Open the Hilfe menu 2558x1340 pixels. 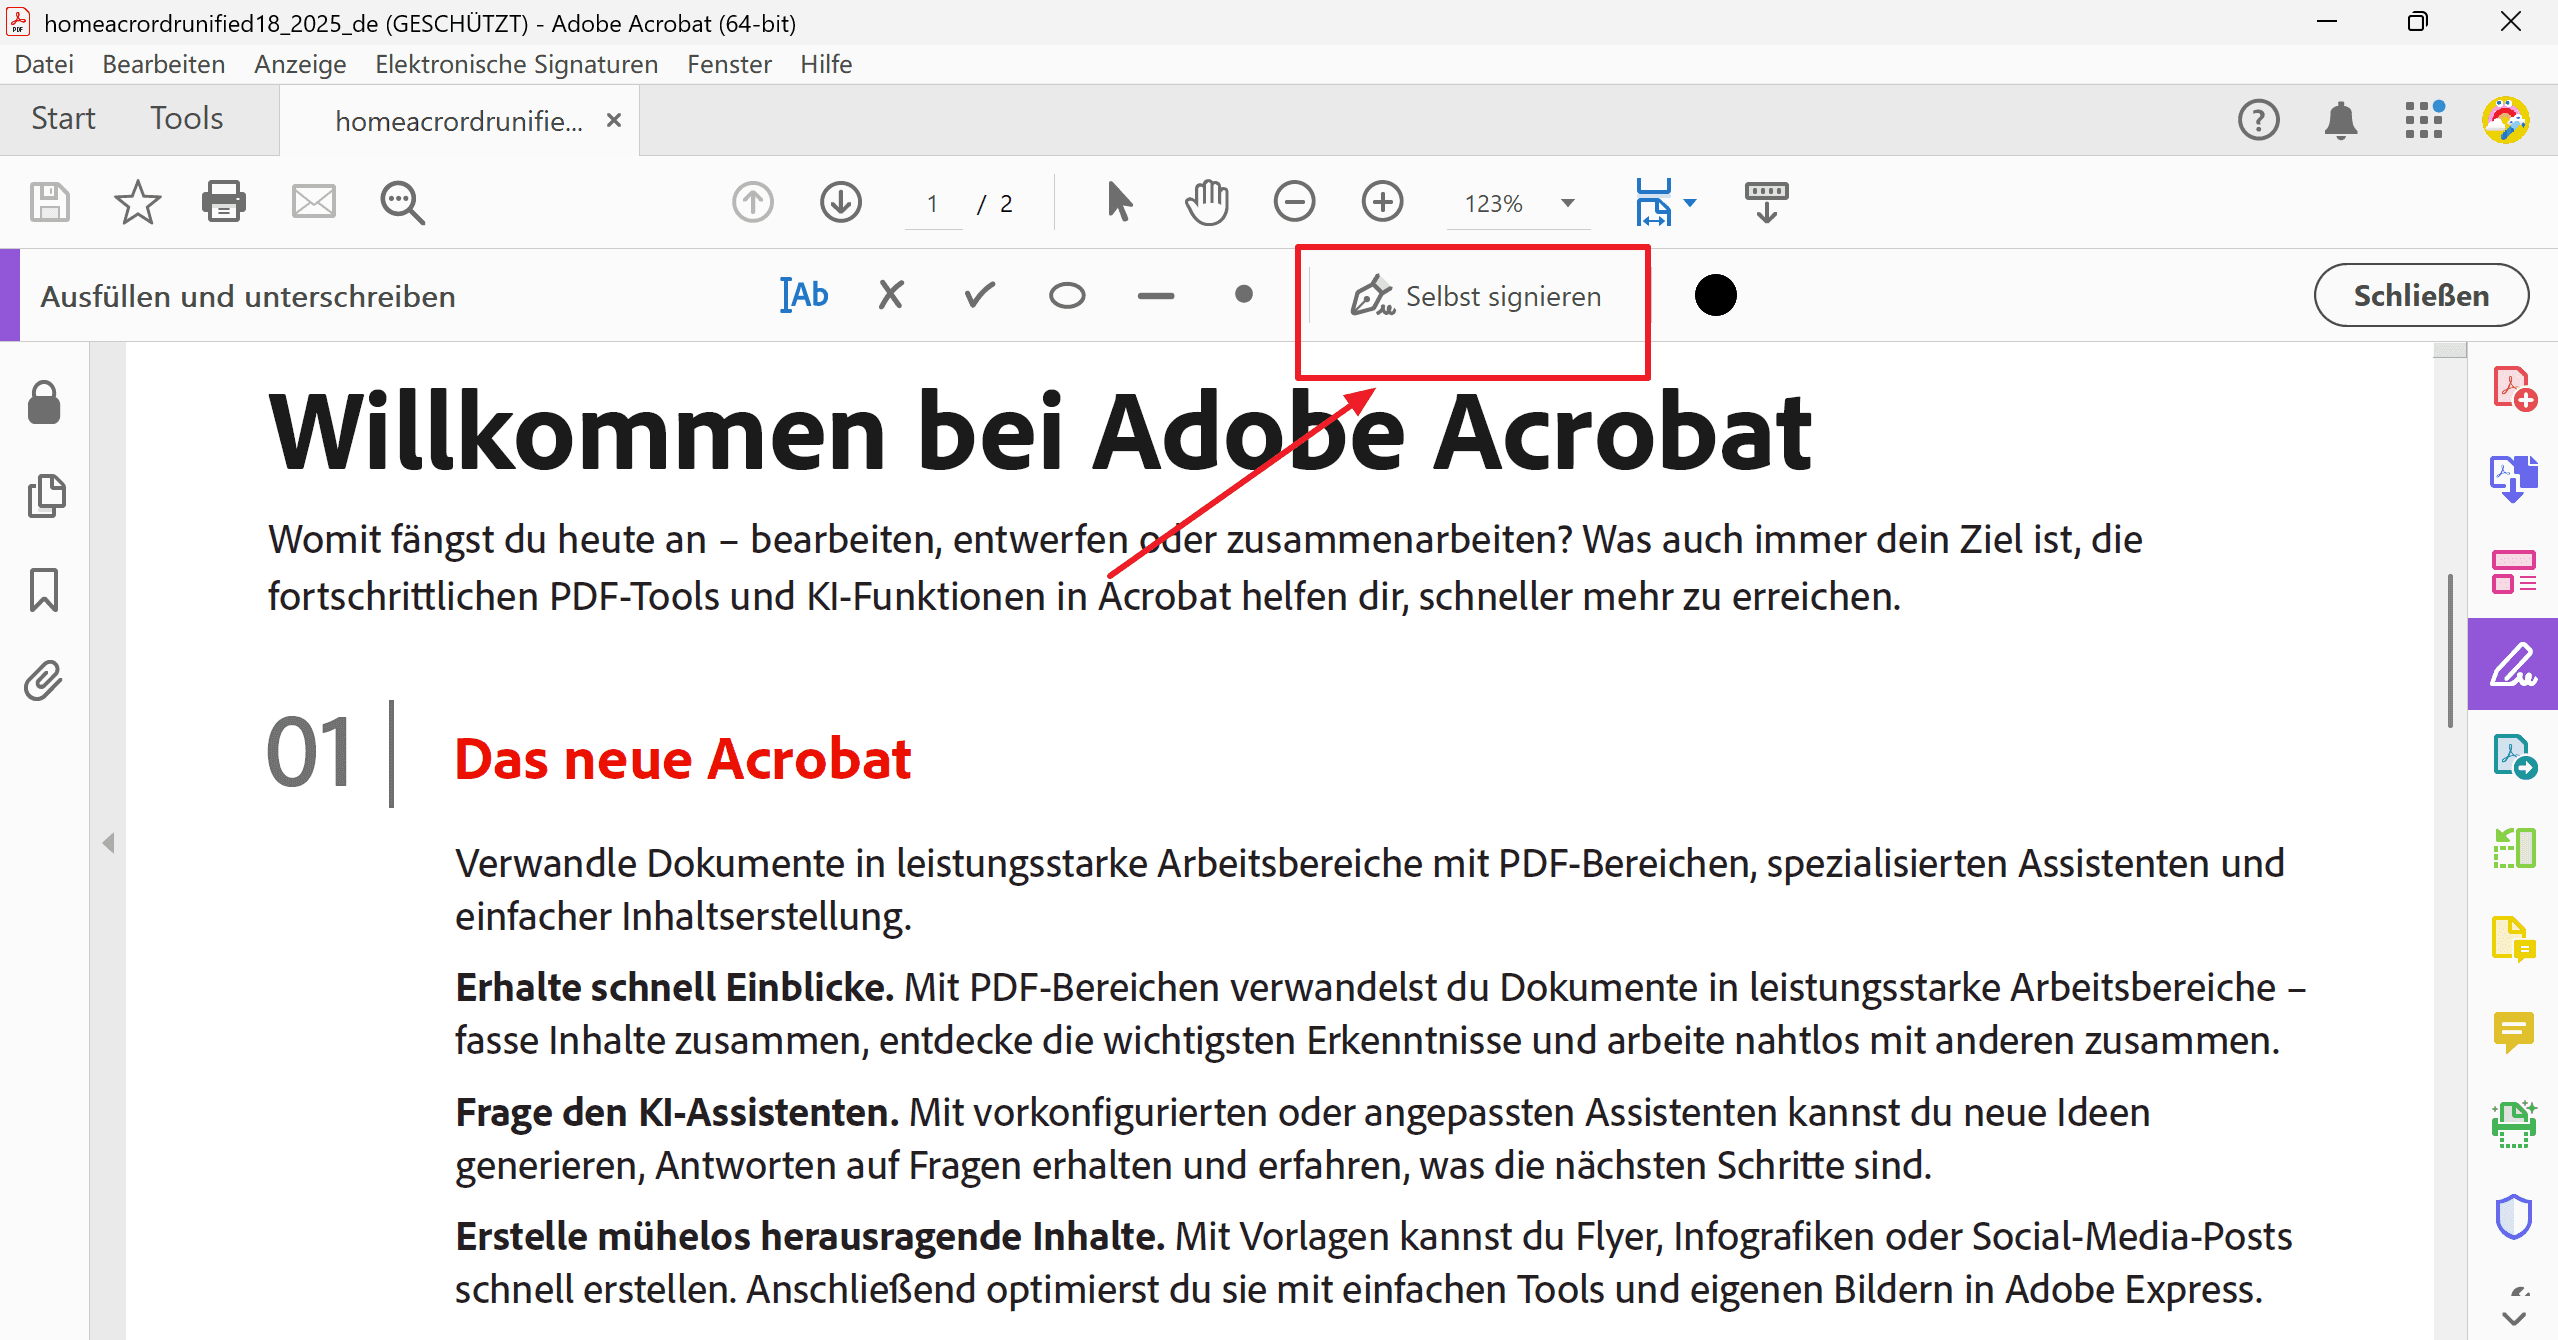pos(826,64)
